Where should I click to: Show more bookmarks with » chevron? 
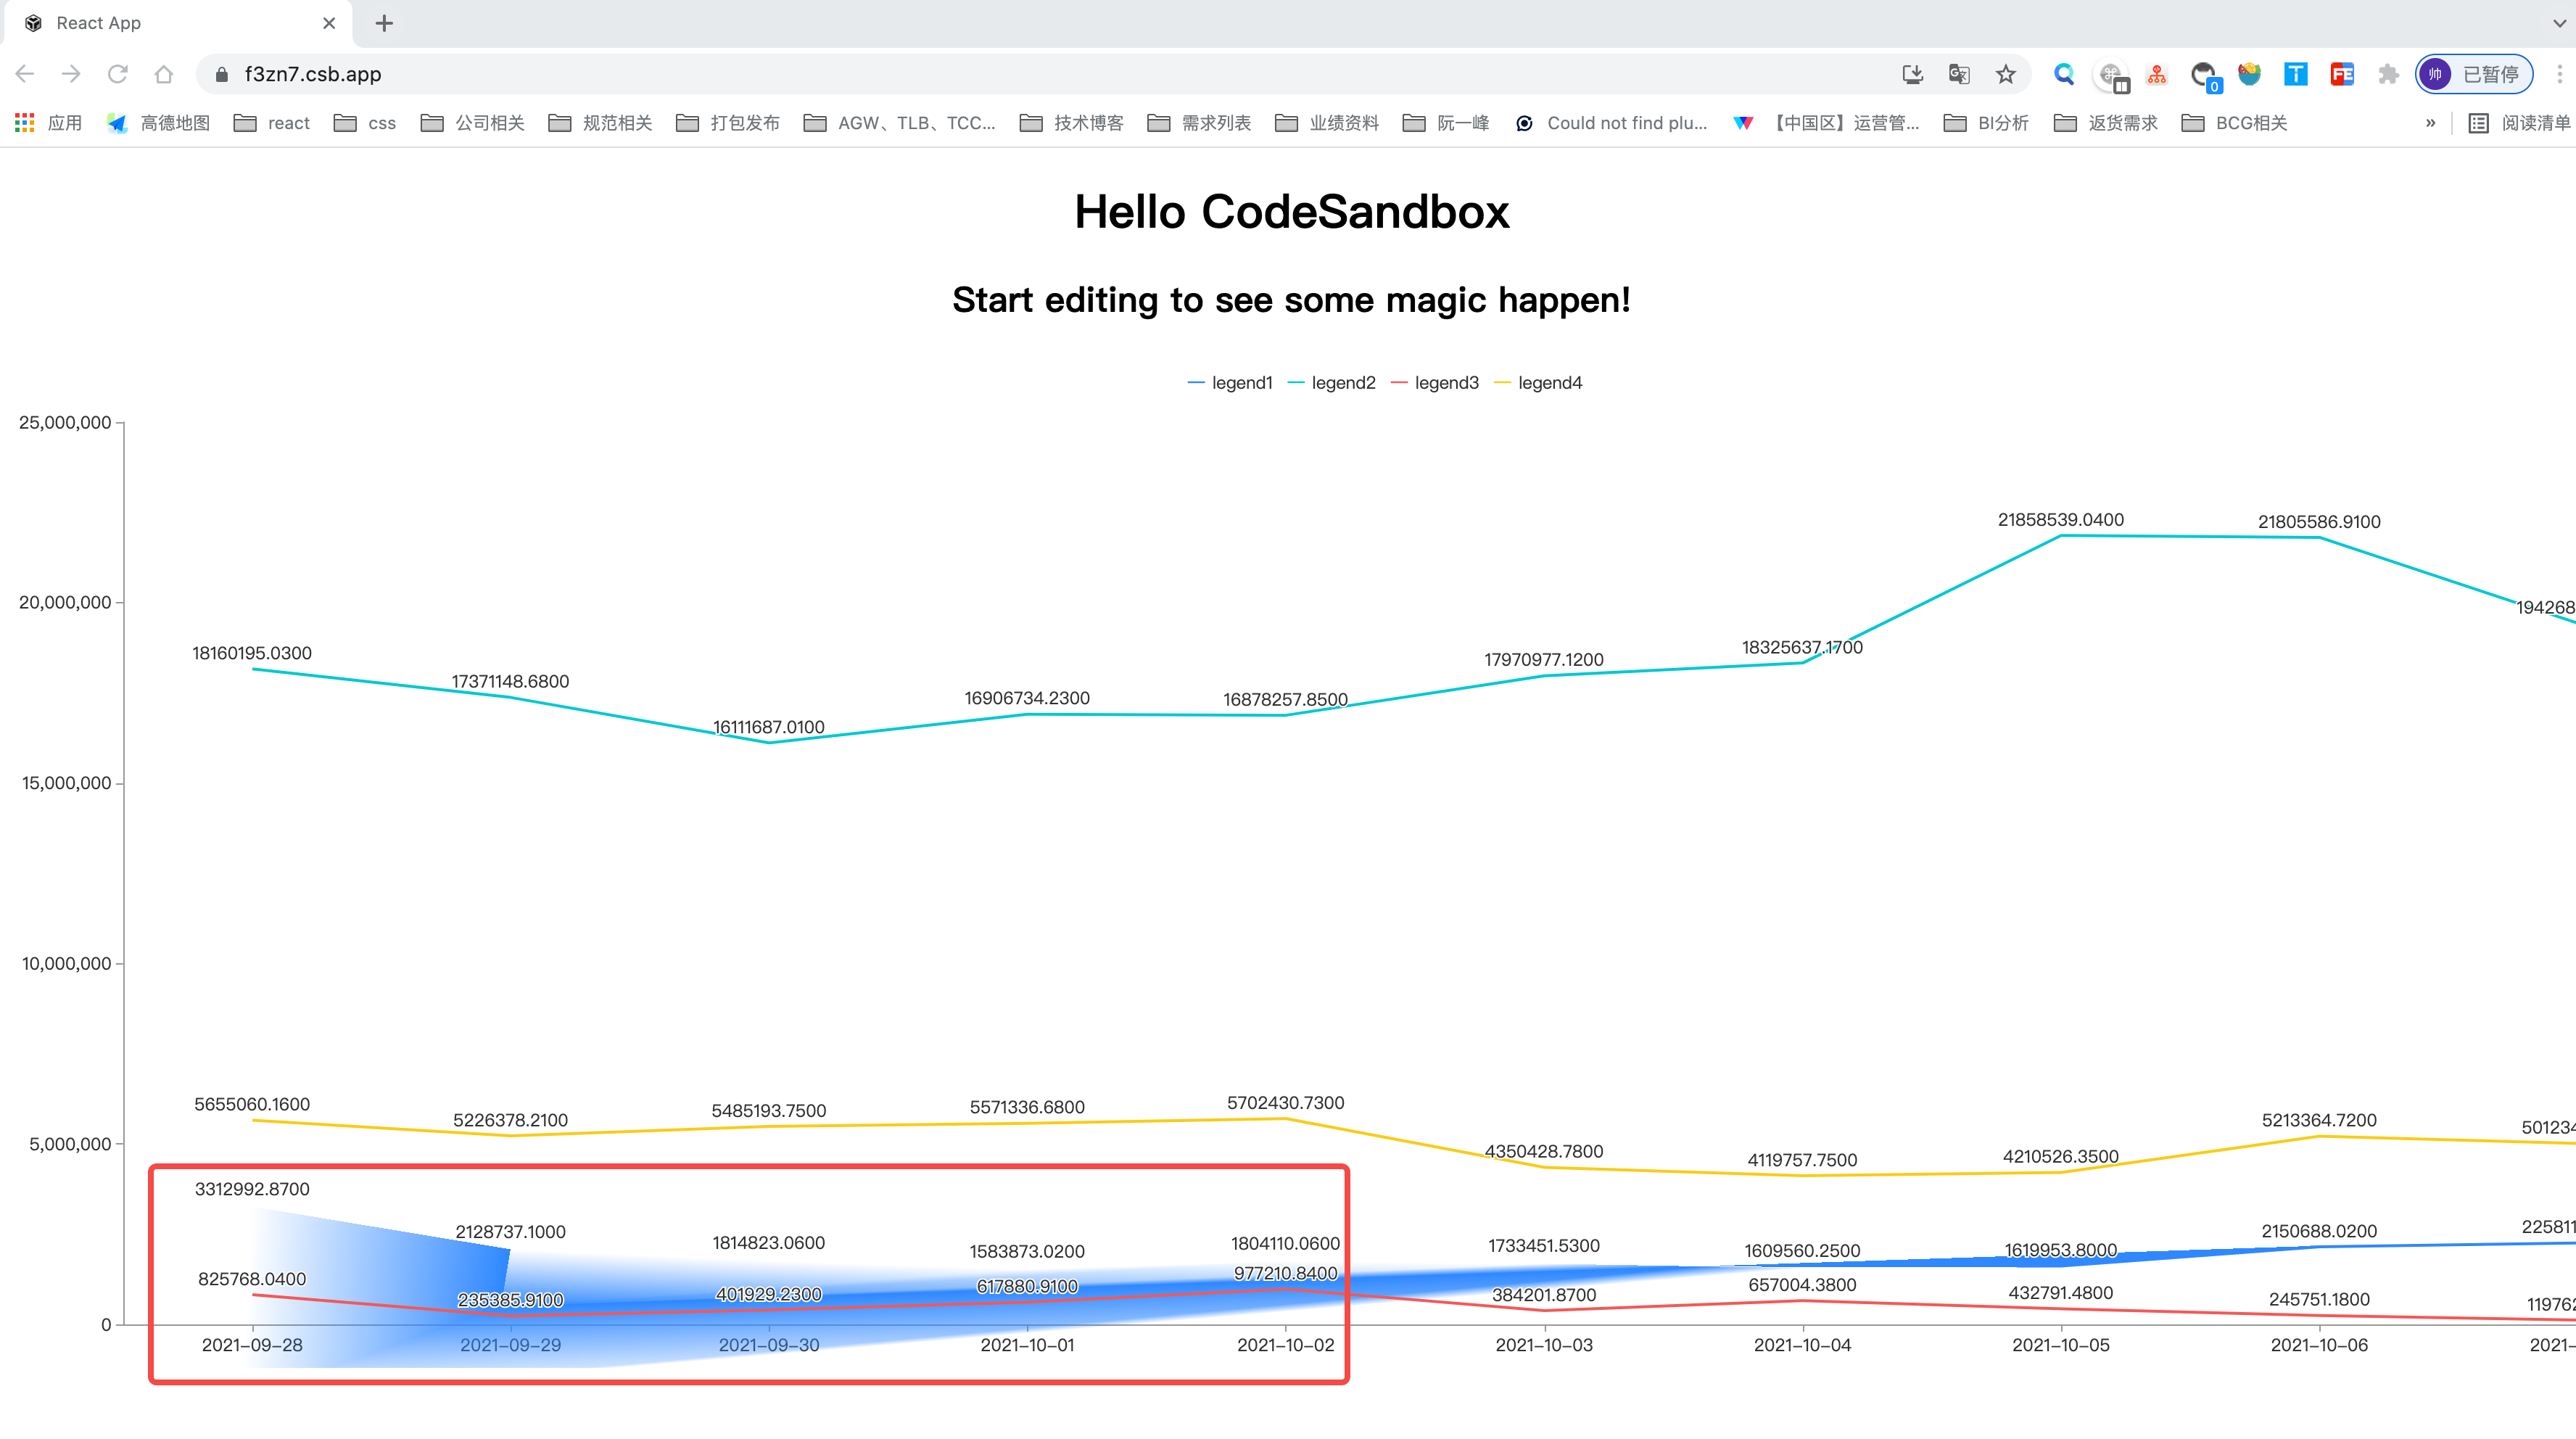[2430, 123]
